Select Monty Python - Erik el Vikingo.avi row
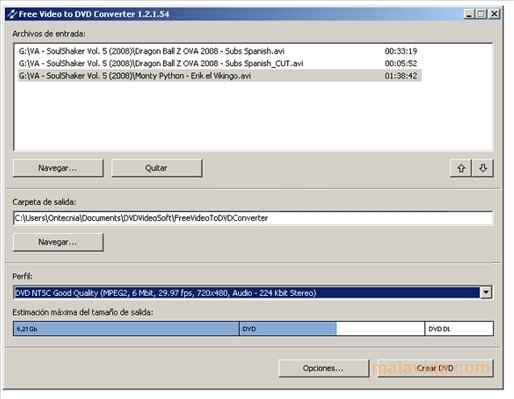The width and height of the screenshot is (514, 399). [x=220, y=76]
